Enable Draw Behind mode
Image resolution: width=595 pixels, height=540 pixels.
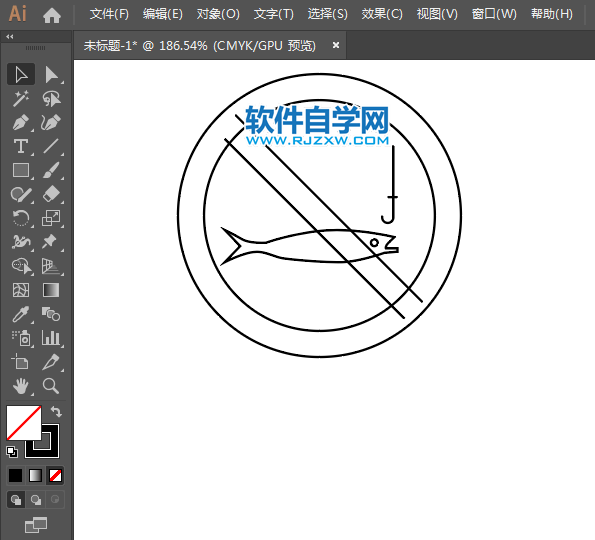click(x=36, y=500)
